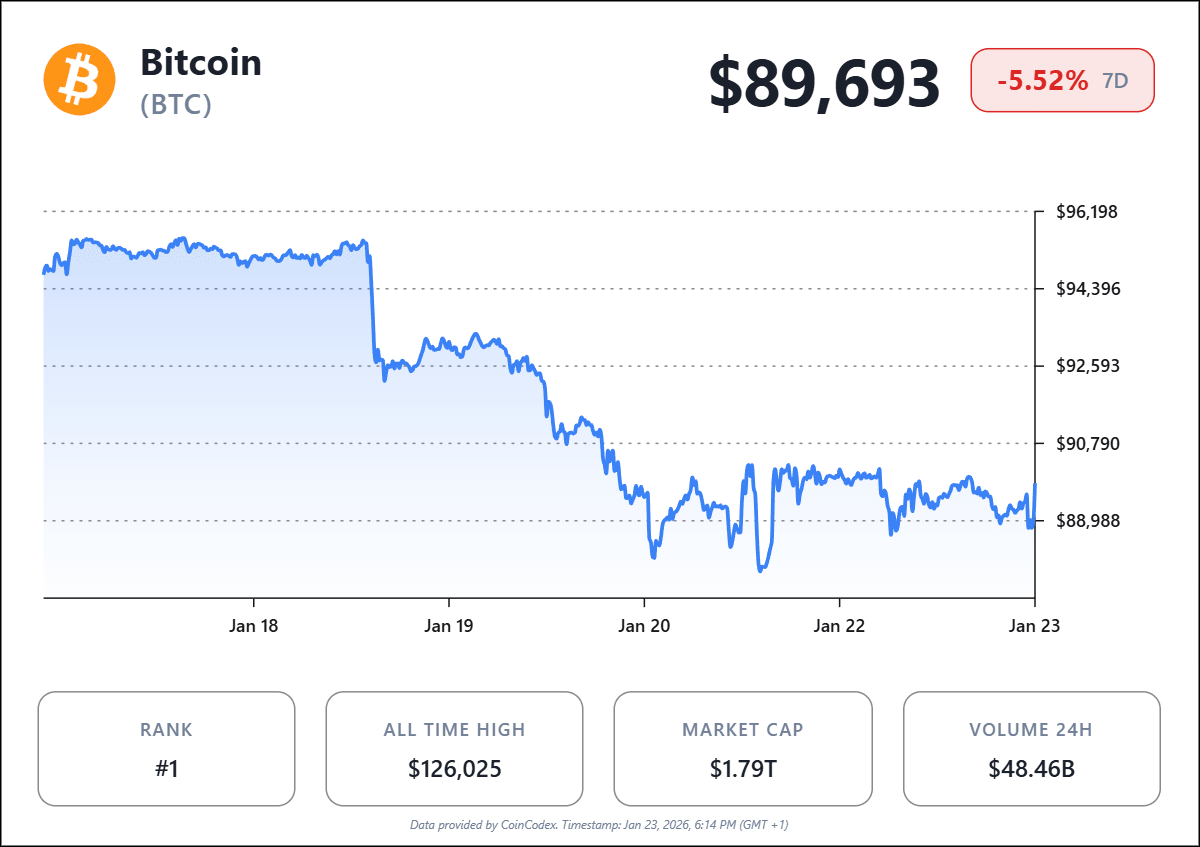The image size is (1200, 847).
Task: Click the $96,198 price axis label
Action: tap(1087, 212)
